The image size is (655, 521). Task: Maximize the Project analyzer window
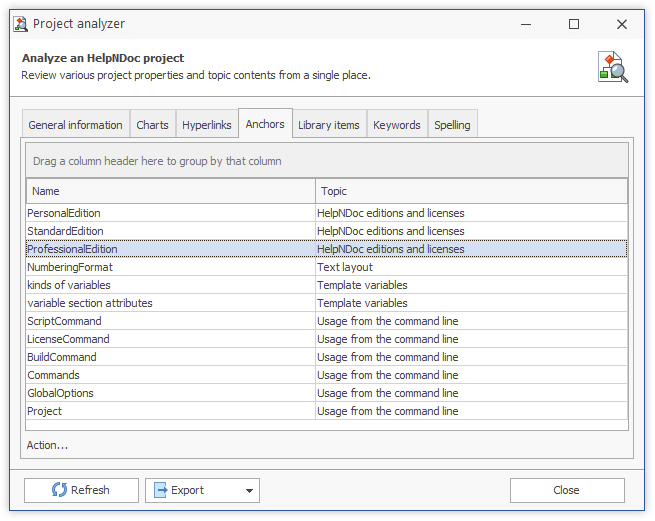(574, 24)
